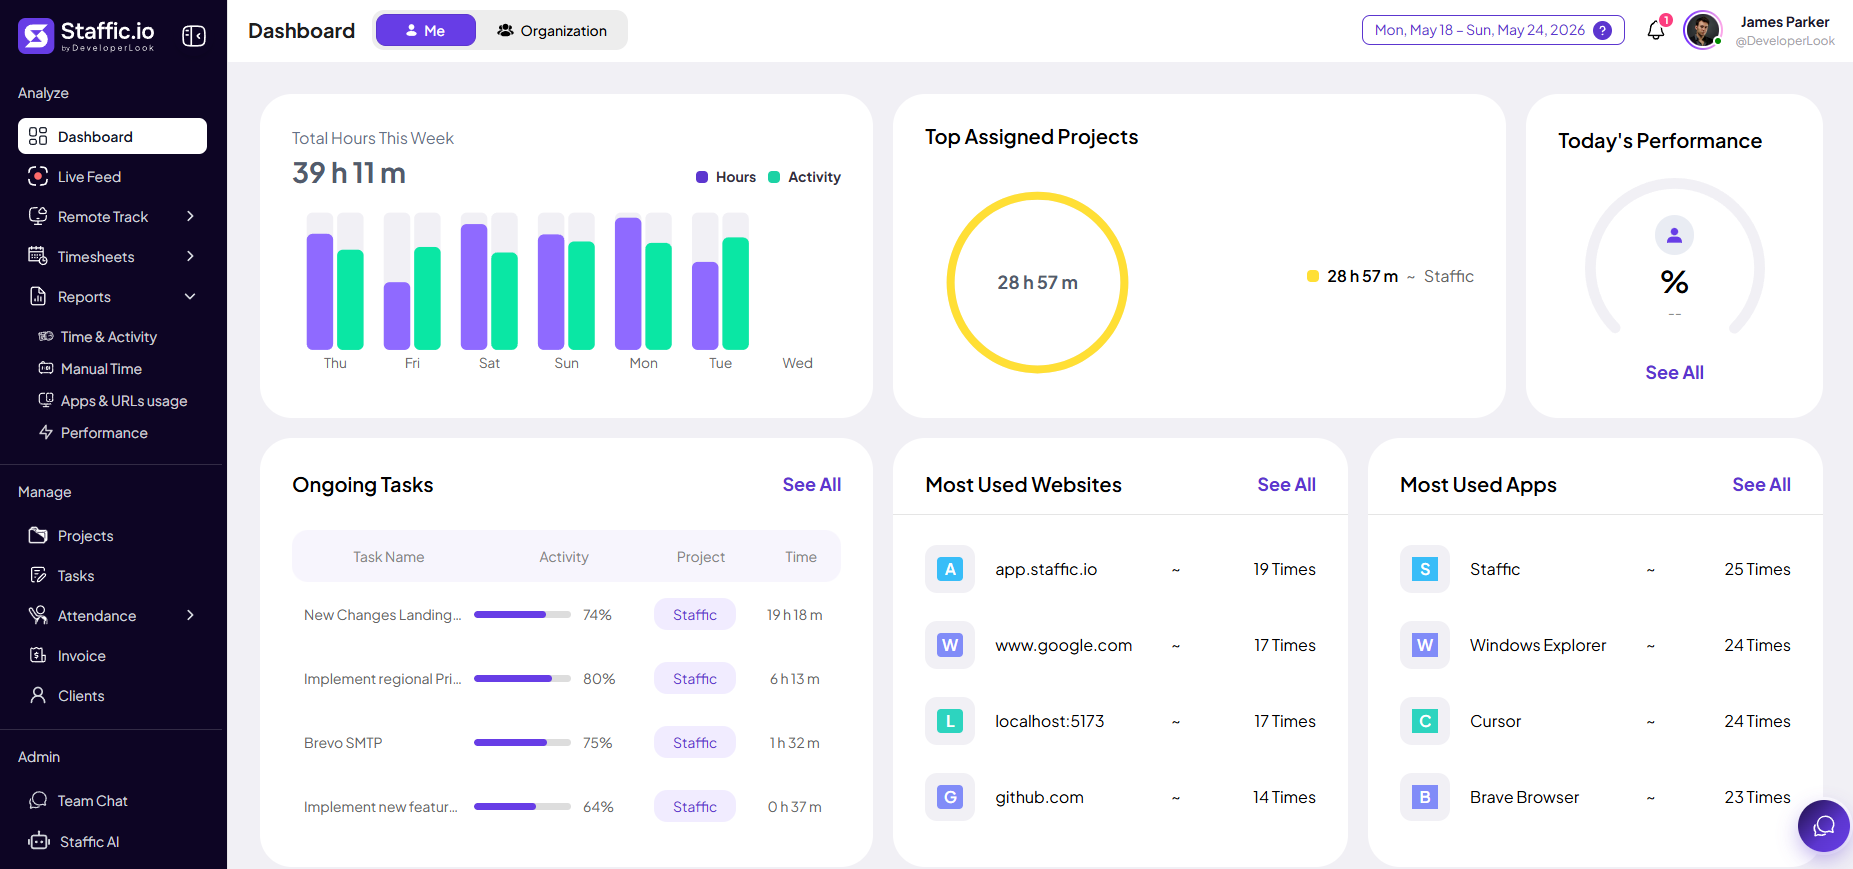Screen dimensions: 1853x869
Task: Switch to the Me view toggle
Action: (x=426, y=30)
